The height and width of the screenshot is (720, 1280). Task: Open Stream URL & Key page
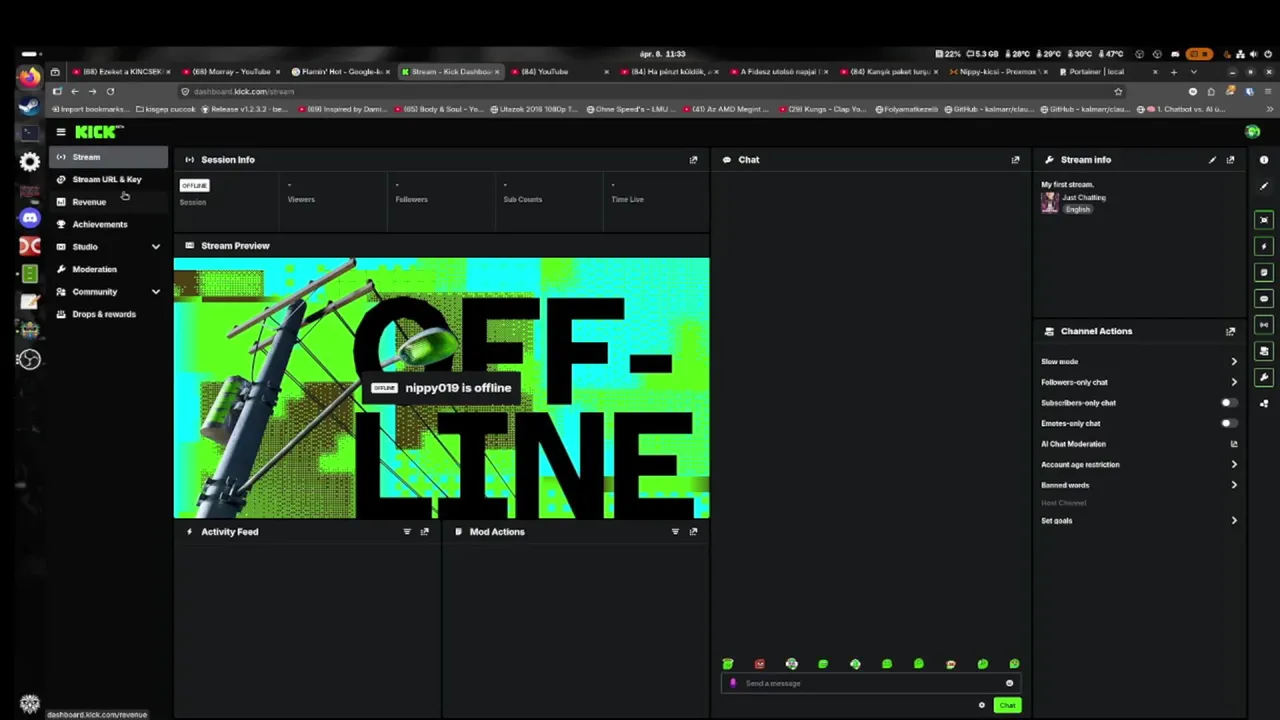pos(108,180)
